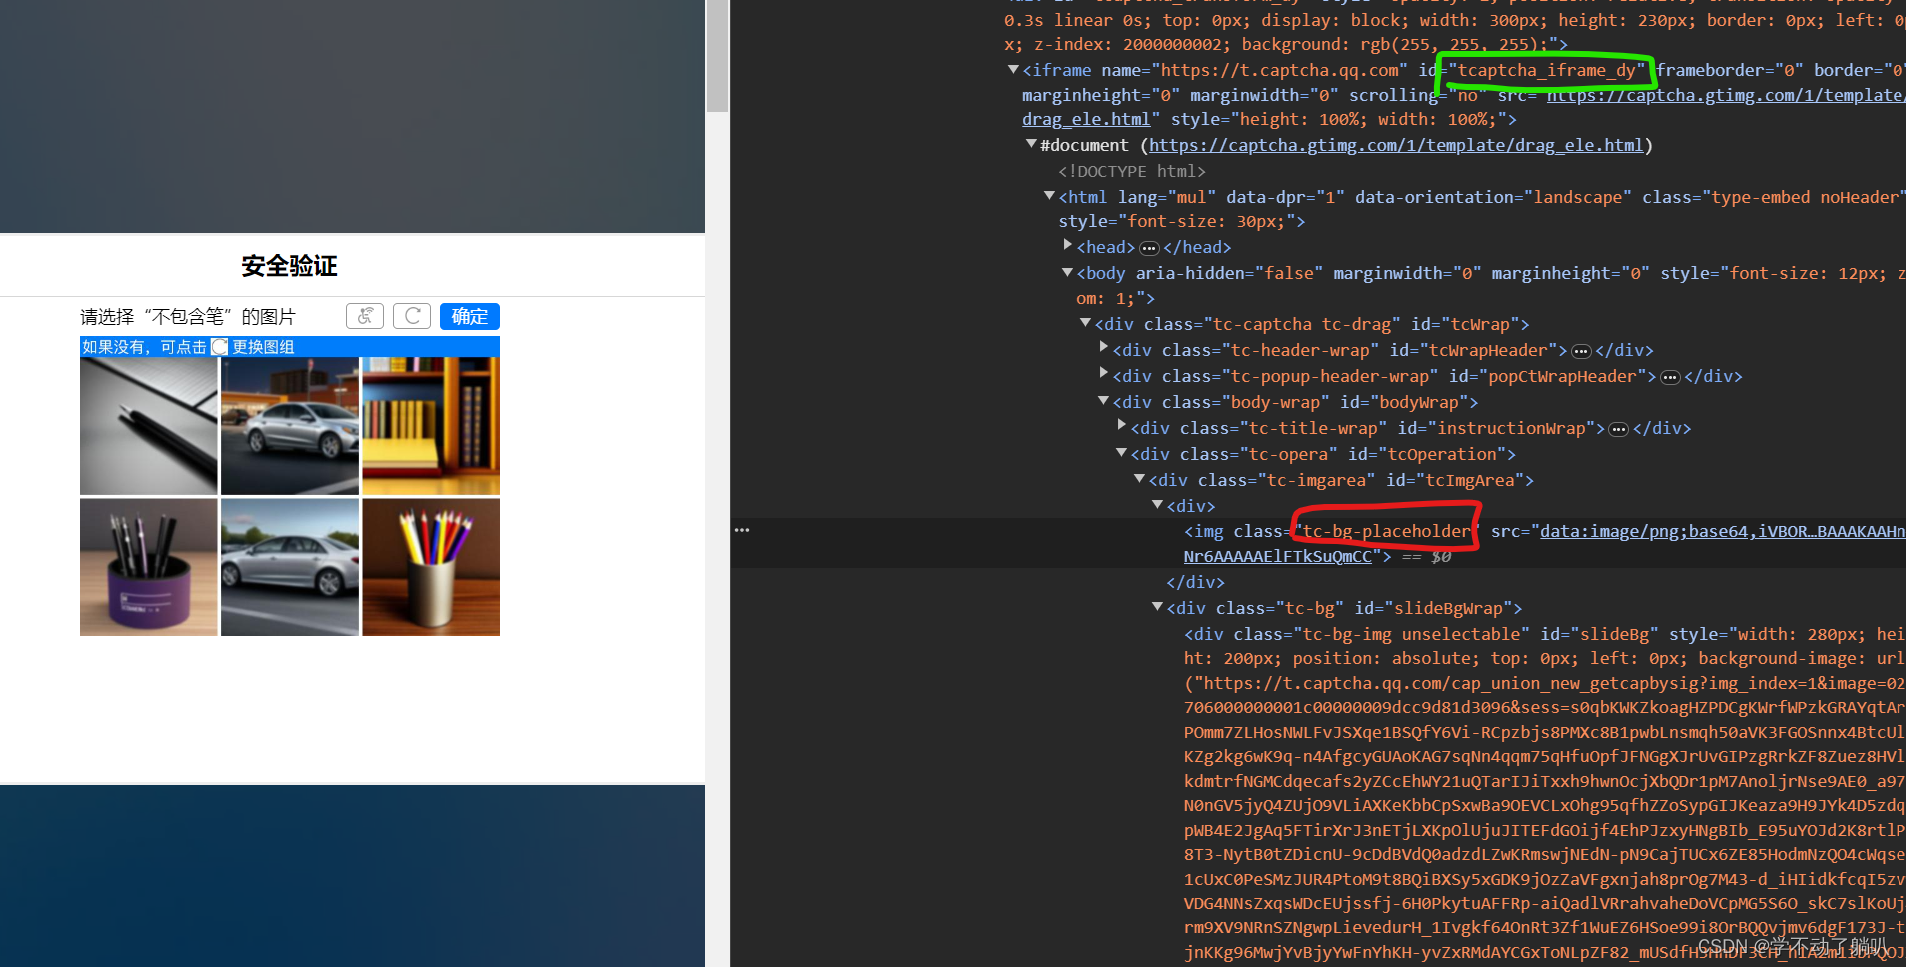Viewport: 1906px width, 967px height.
Task: Click the refresh icon next to 确定
Action: click(412, 317)
